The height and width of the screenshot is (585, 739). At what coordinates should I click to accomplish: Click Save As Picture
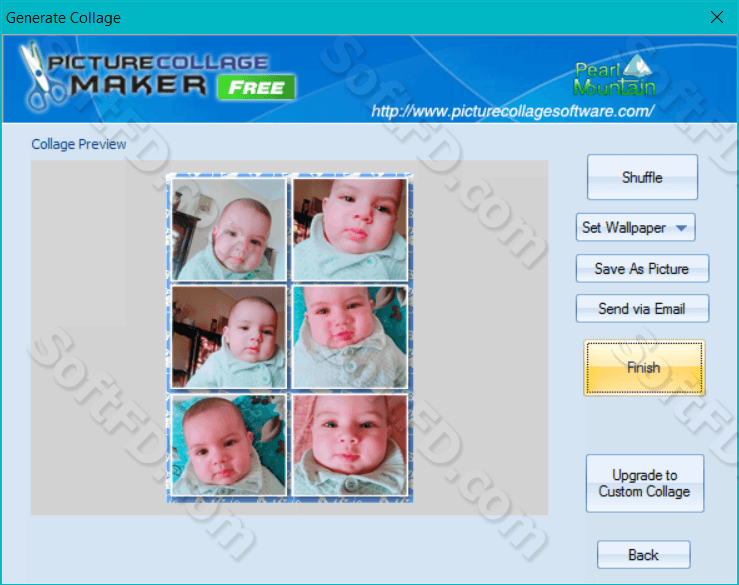click(642, 269)
